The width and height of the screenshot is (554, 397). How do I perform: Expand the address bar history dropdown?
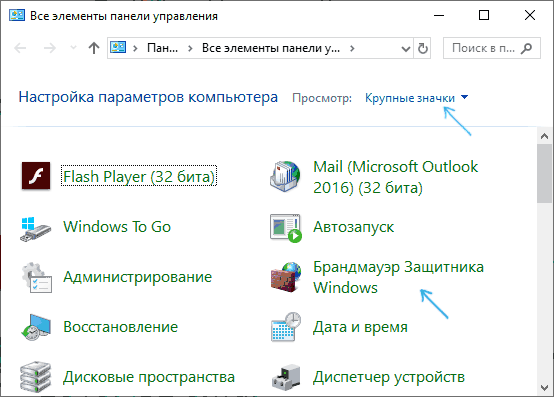point(406,49)
